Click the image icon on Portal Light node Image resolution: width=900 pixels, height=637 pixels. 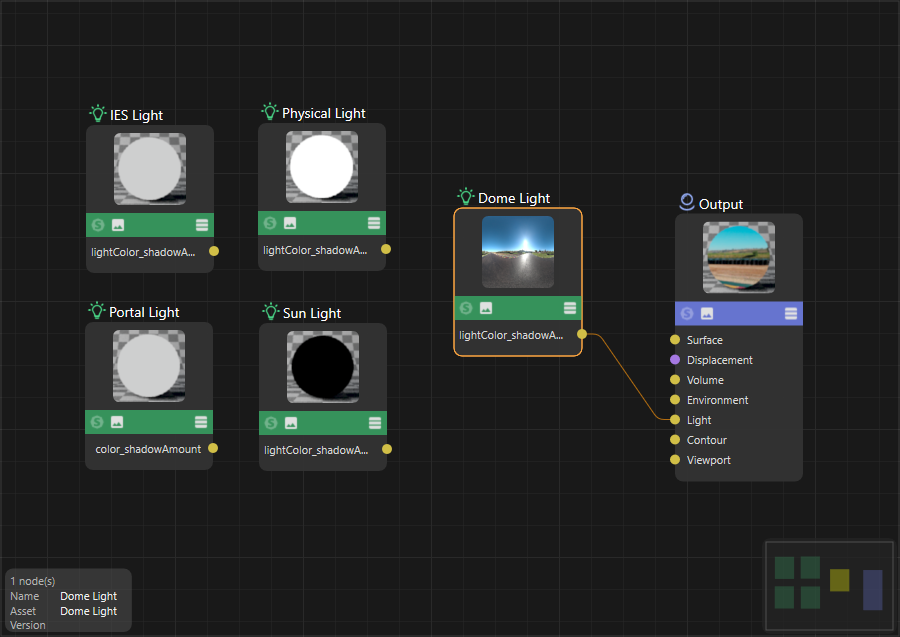(x=117, y=422)
